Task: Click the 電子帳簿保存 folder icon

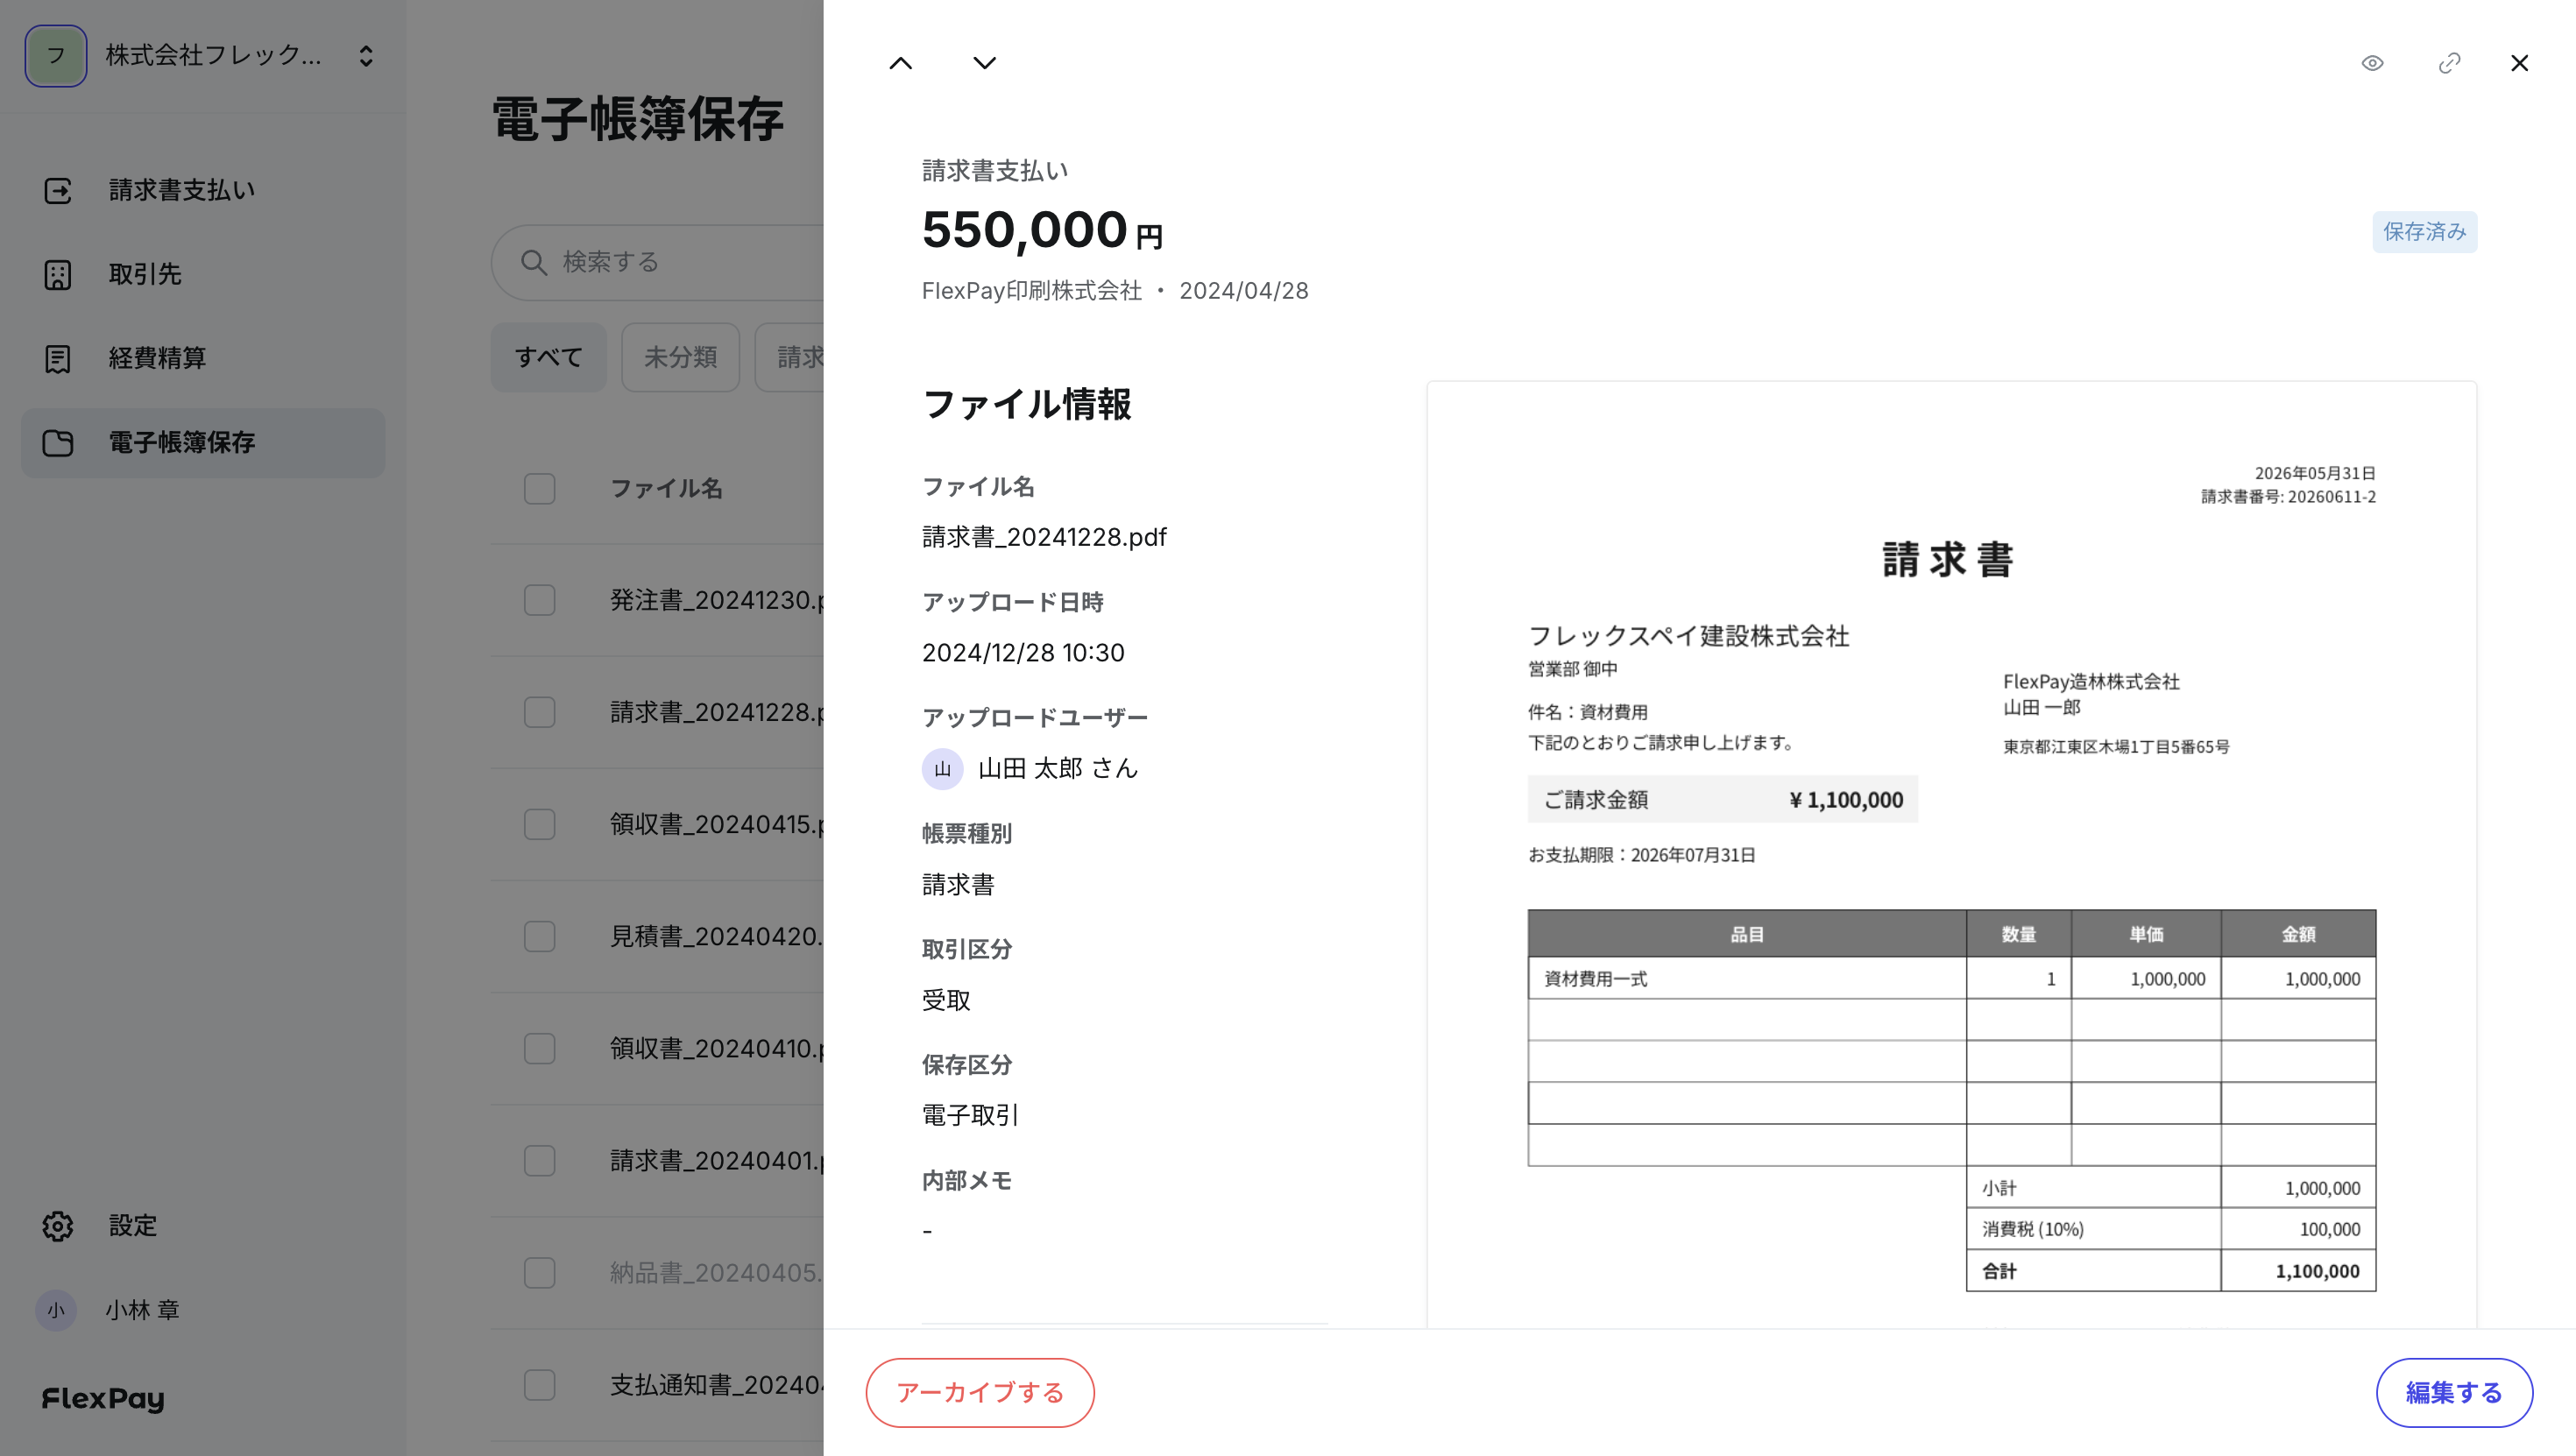Action: [58, 442]
